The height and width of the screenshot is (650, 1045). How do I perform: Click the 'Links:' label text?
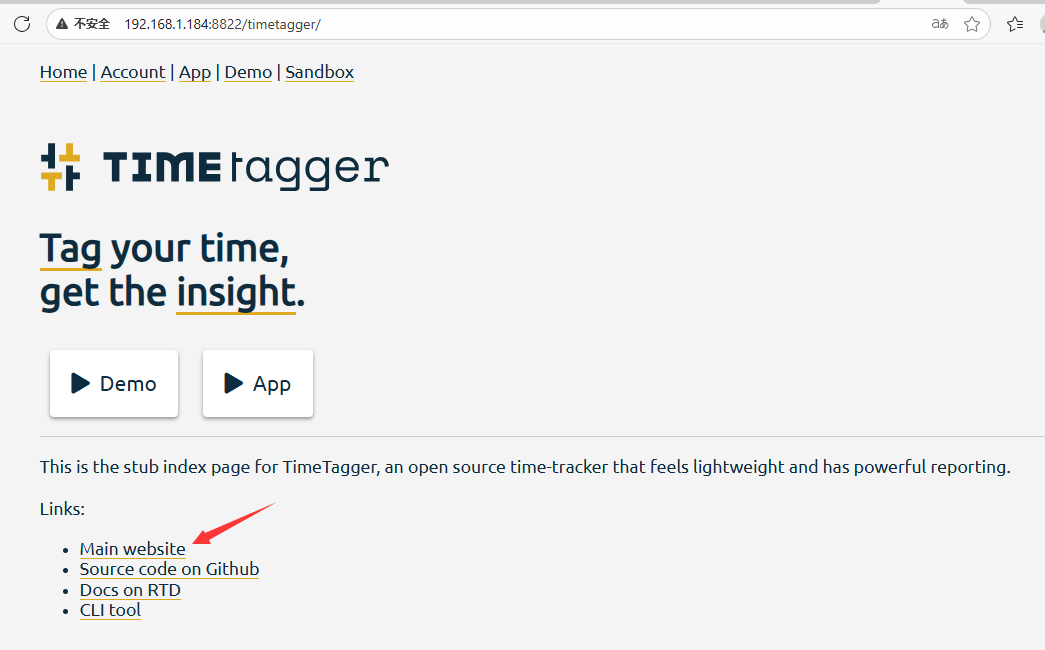tap(62, 509)
